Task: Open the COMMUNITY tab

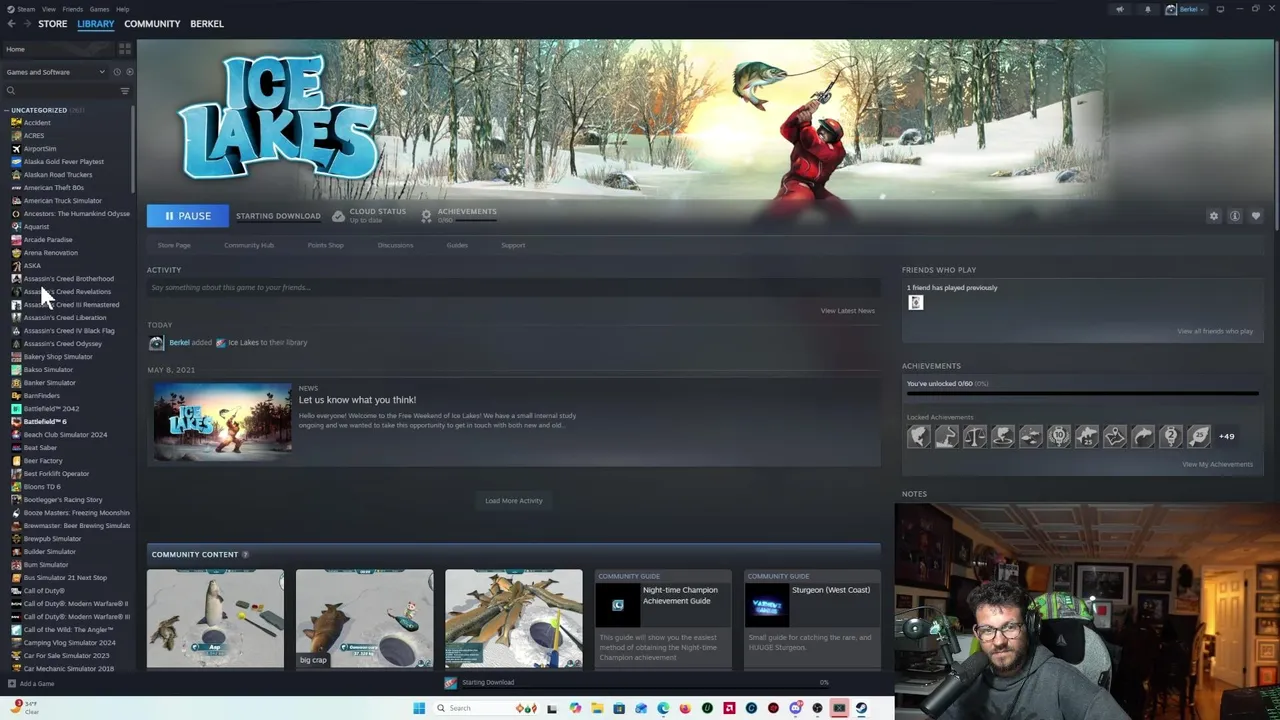Action: (x=152, y=24)
